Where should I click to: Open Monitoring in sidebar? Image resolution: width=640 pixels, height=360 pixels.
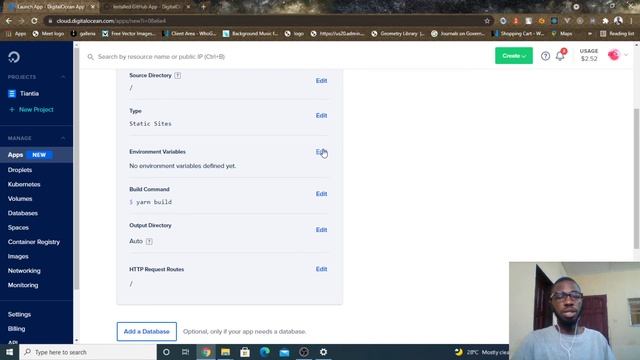(23, 285)
